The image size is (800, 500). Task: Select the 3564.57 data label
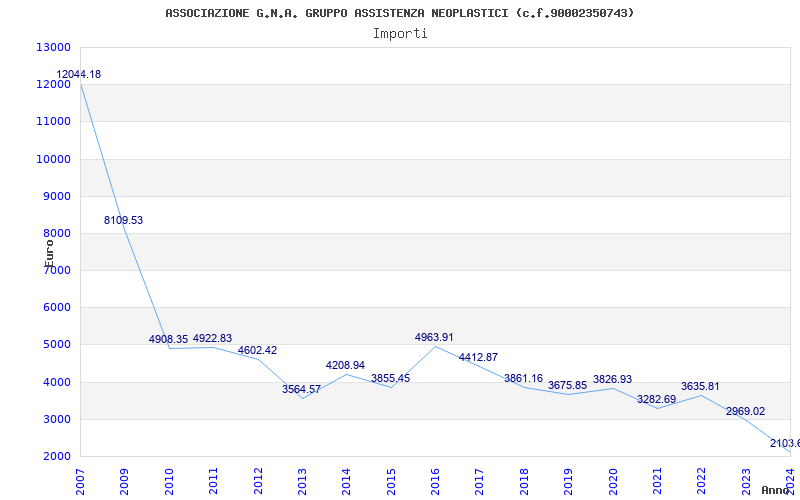pos(302,389)
